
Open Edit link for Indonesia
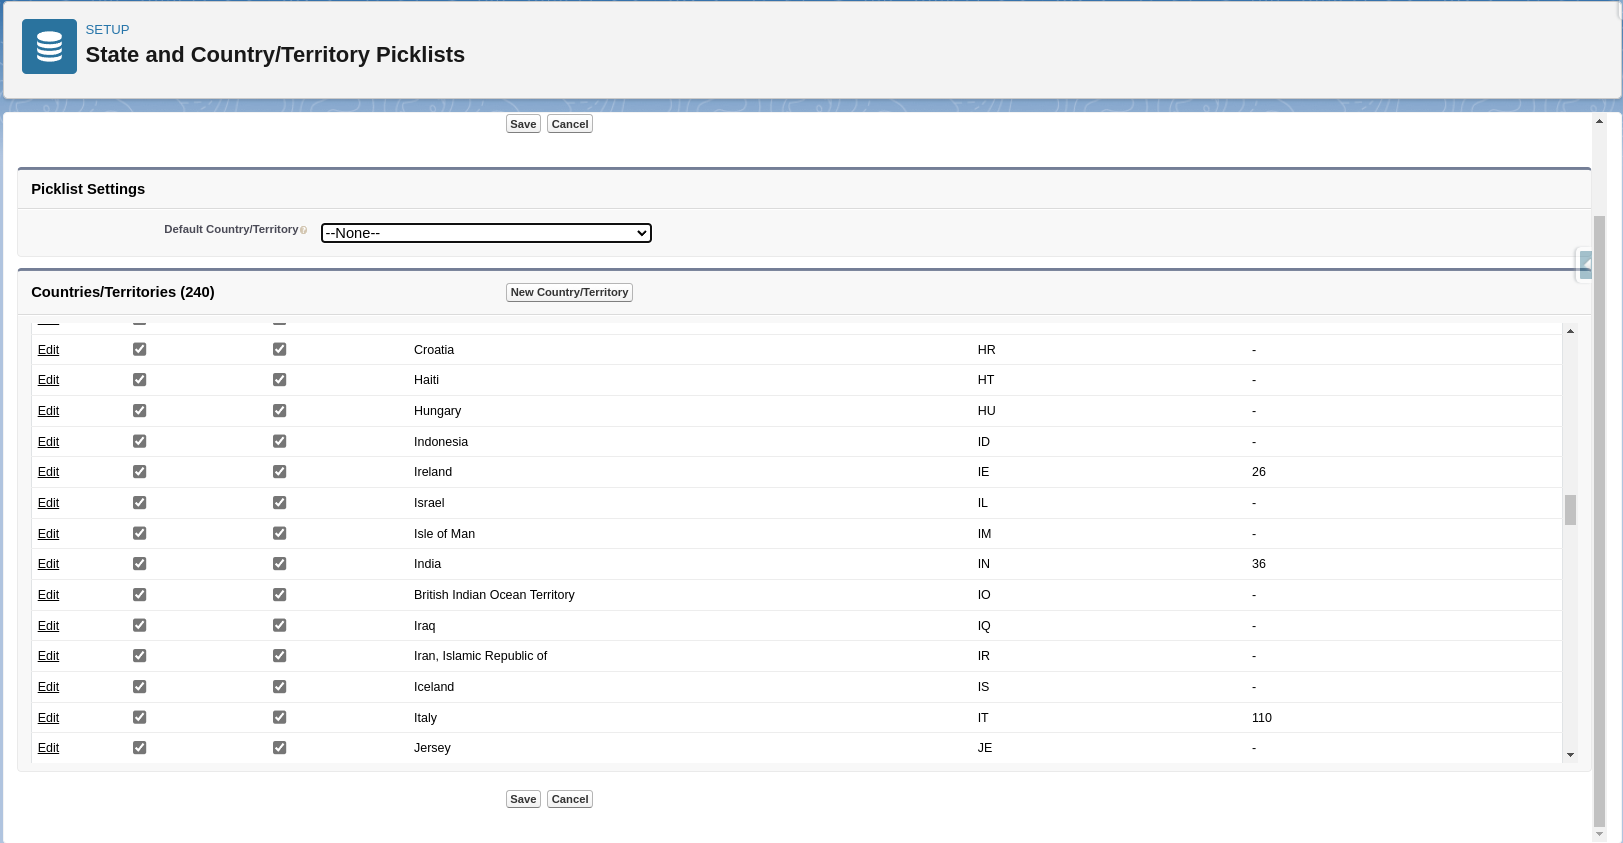pyautogui.click(x=48, y=442)
